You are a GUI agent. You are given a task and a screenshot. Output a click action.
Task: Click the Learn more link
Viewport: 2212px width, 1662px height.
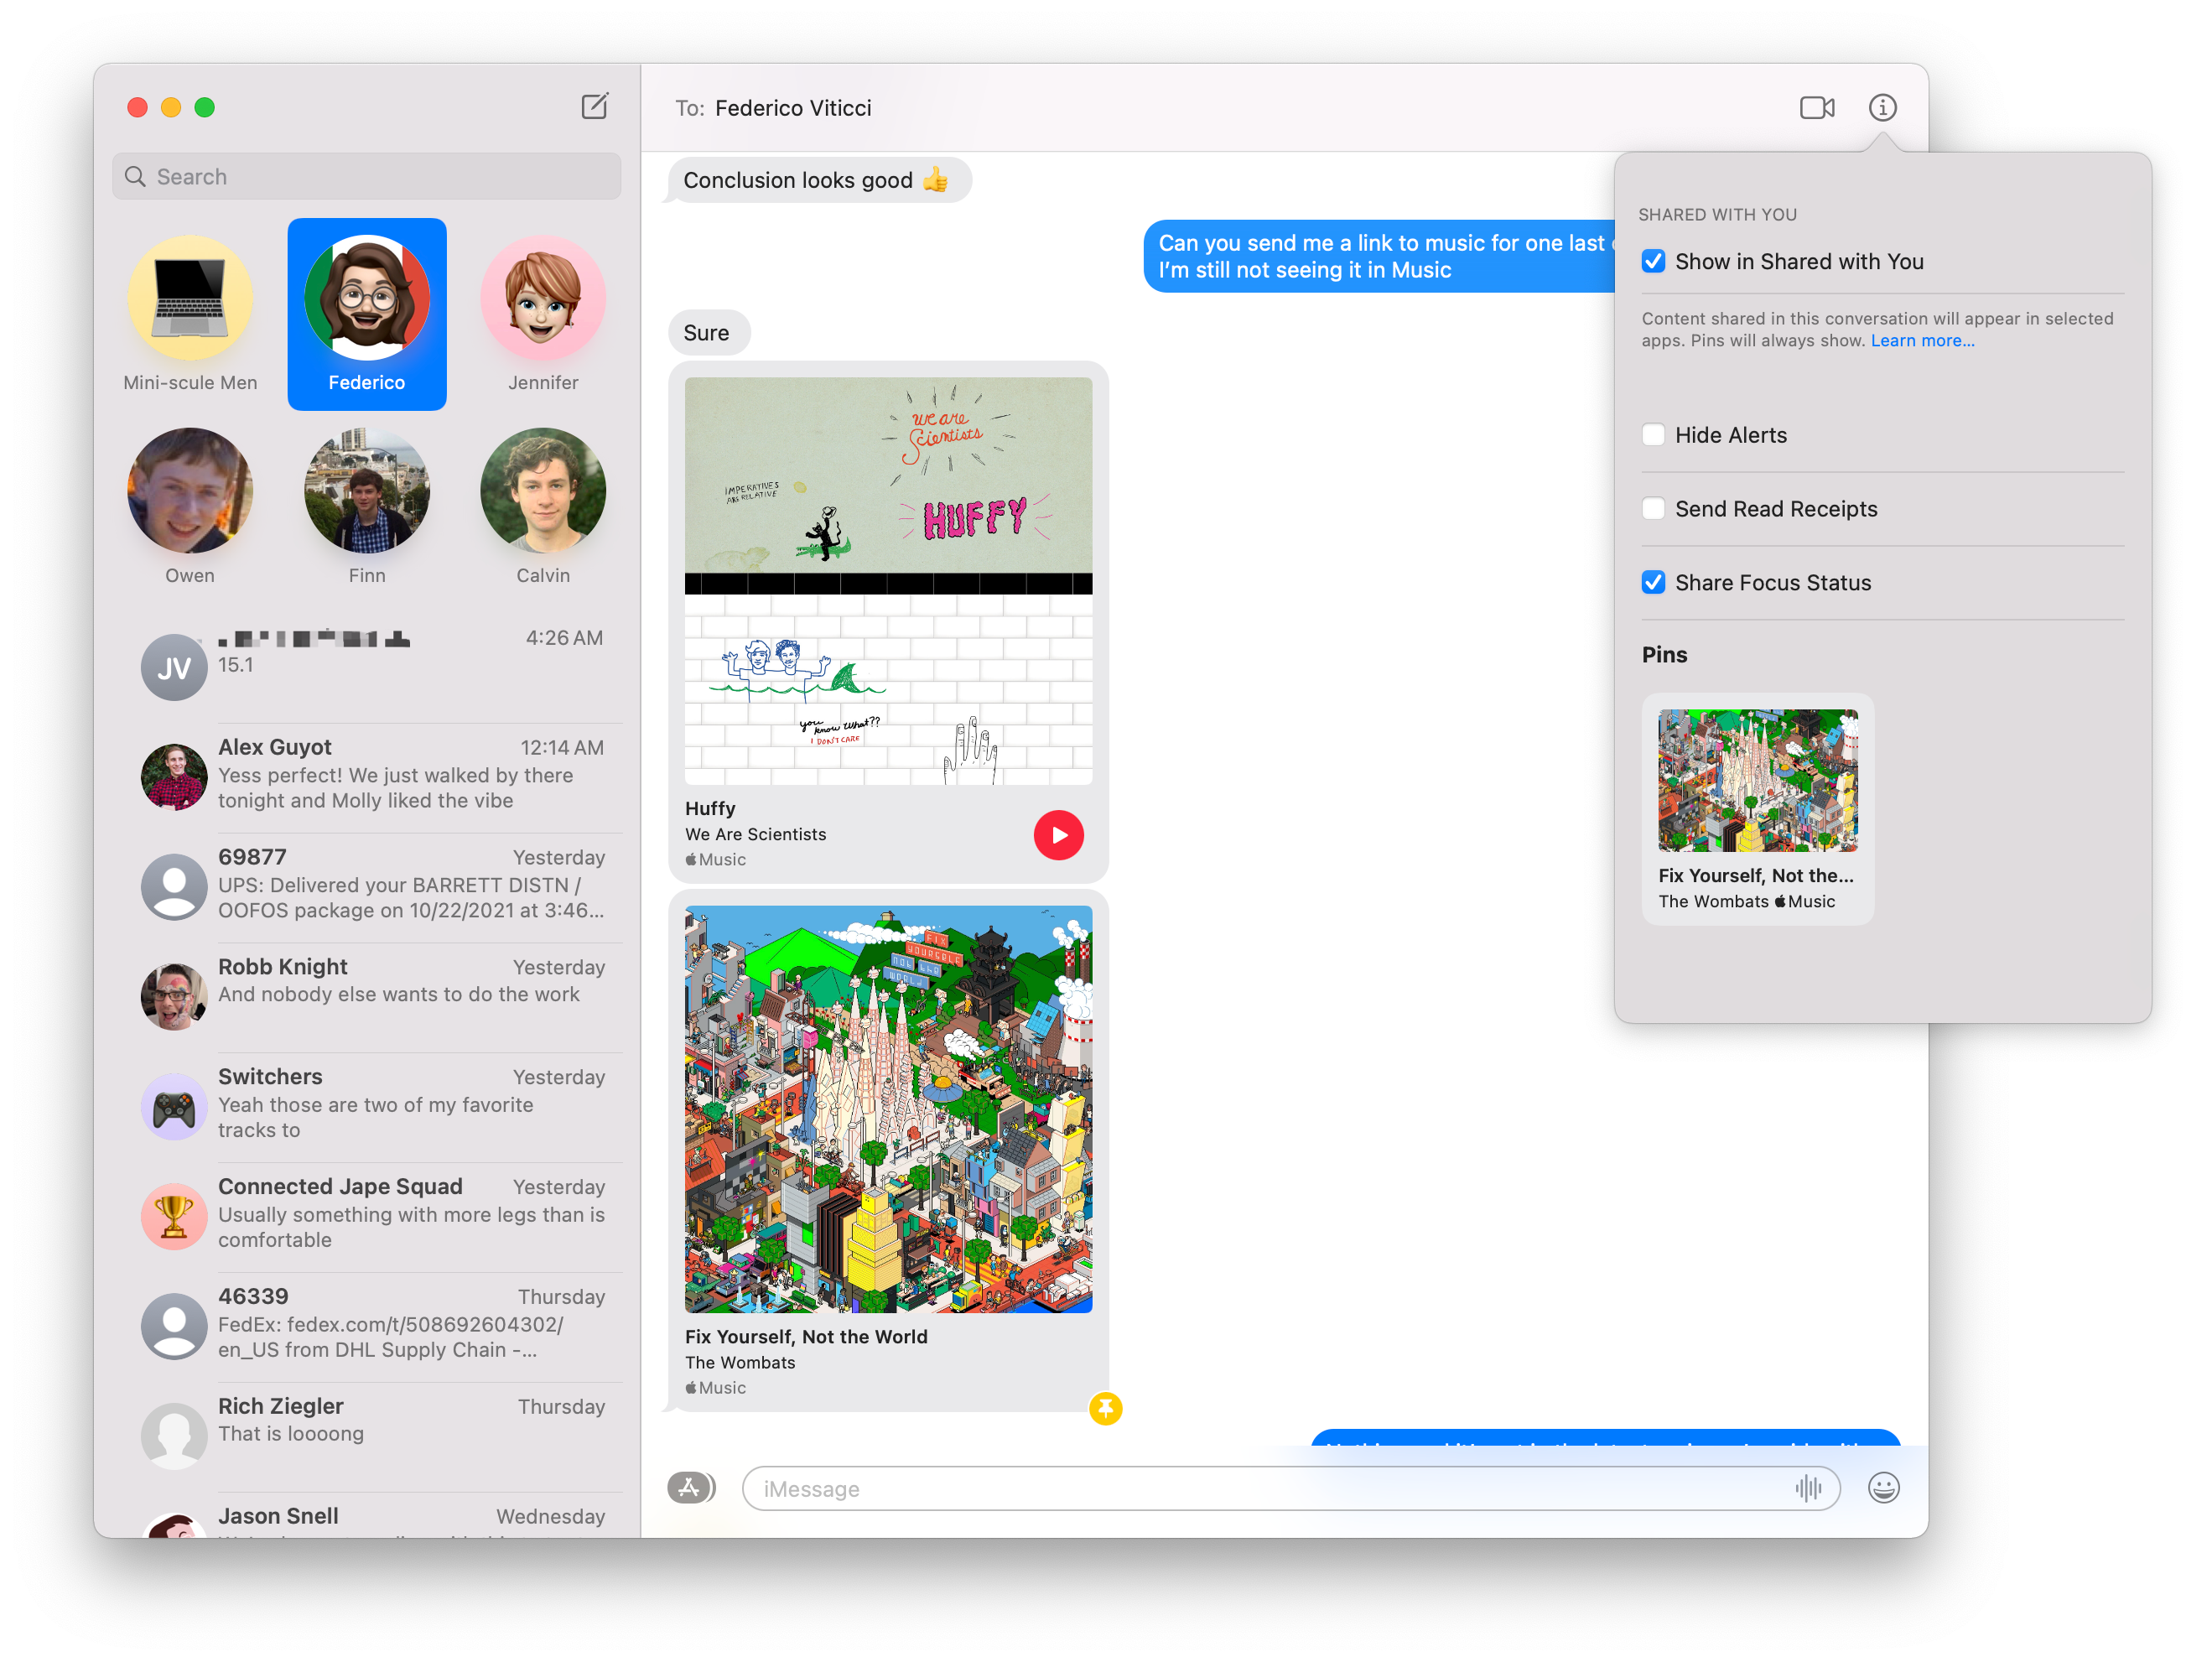1922,341
